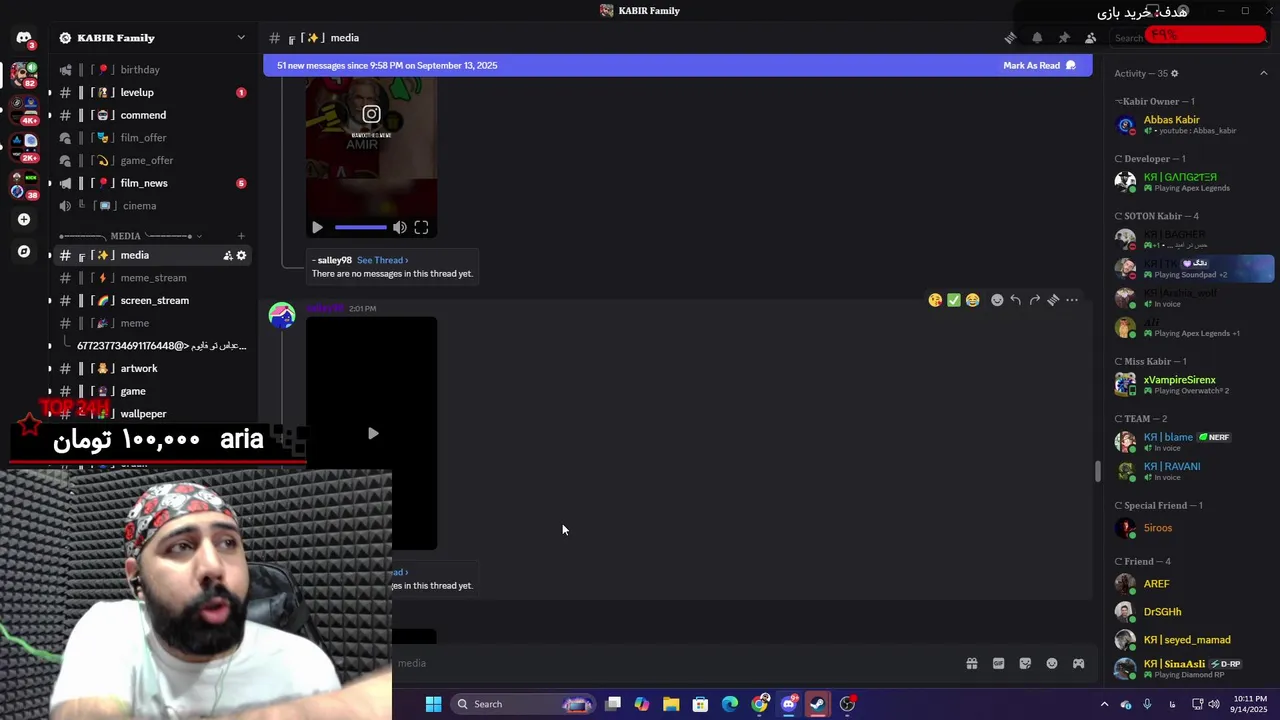This screenshot has height=720, width=1280.
Task: Collapse the Activity section chevron
Action: click(x=1264, y=73)
